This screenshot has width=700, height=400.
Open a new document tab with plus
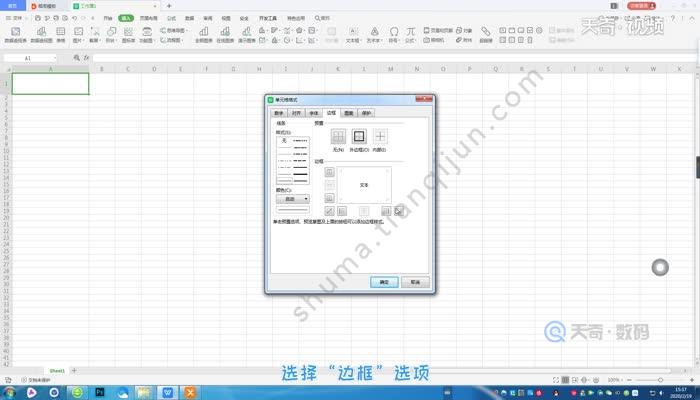tap(169, 6)
